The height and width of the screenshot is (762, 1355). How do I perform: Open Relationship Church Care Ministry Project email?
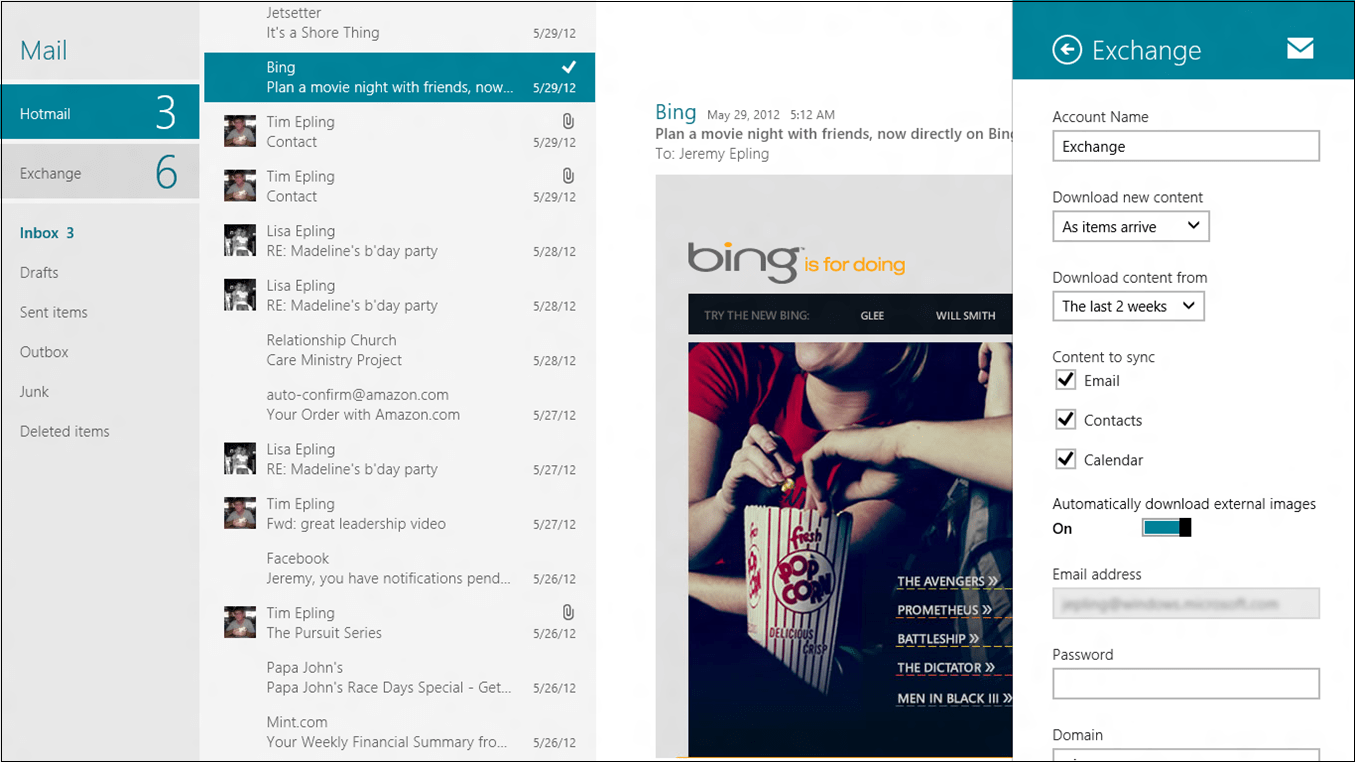click(x=399, y=350)
